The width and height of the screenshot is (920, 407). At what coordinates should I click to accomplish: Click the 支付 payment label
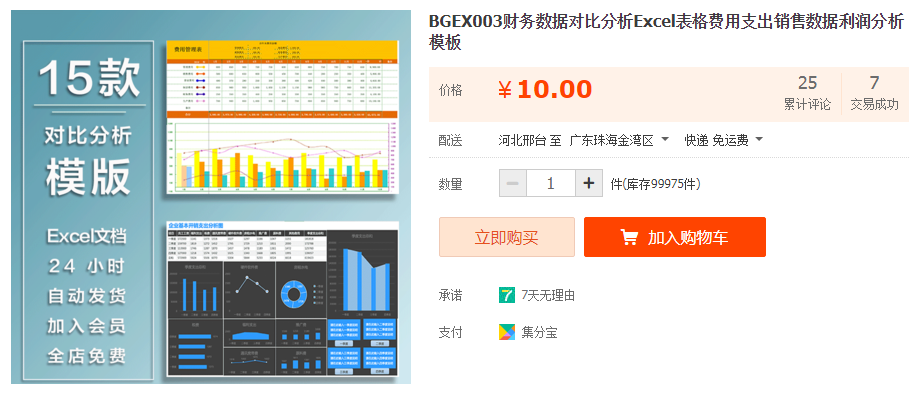tap(451, 333)
